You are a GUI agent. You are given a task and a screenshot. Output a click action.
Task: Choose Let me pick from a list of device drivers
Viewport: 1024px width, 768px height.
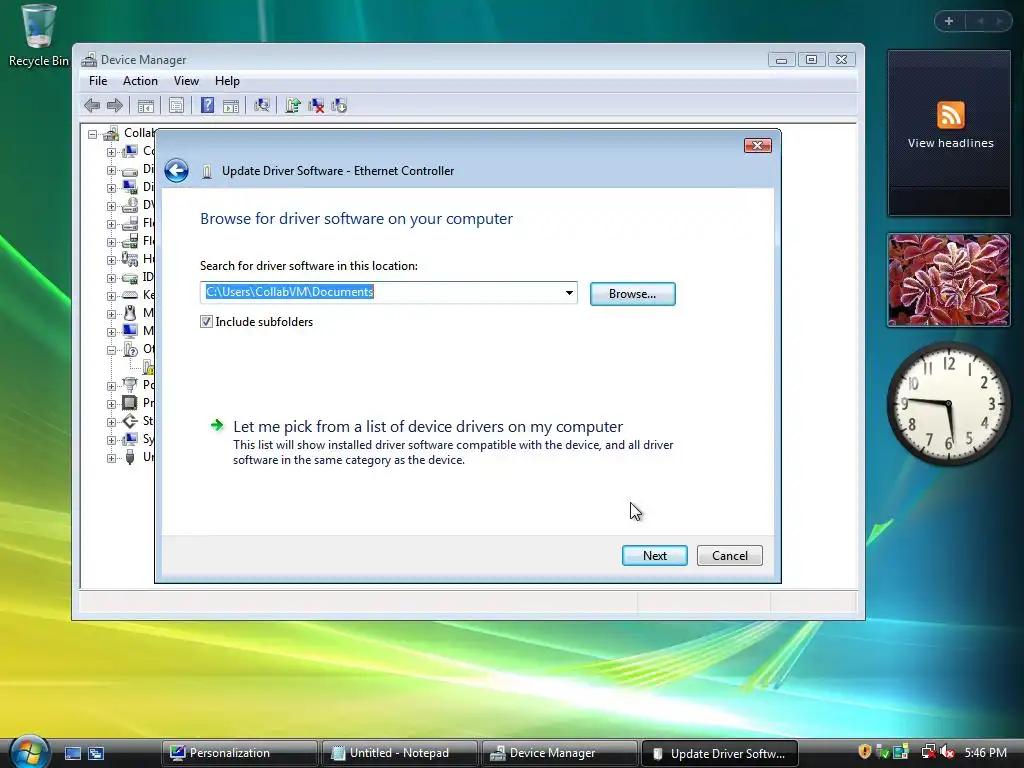pyautogui.click(x=428, y=426)
